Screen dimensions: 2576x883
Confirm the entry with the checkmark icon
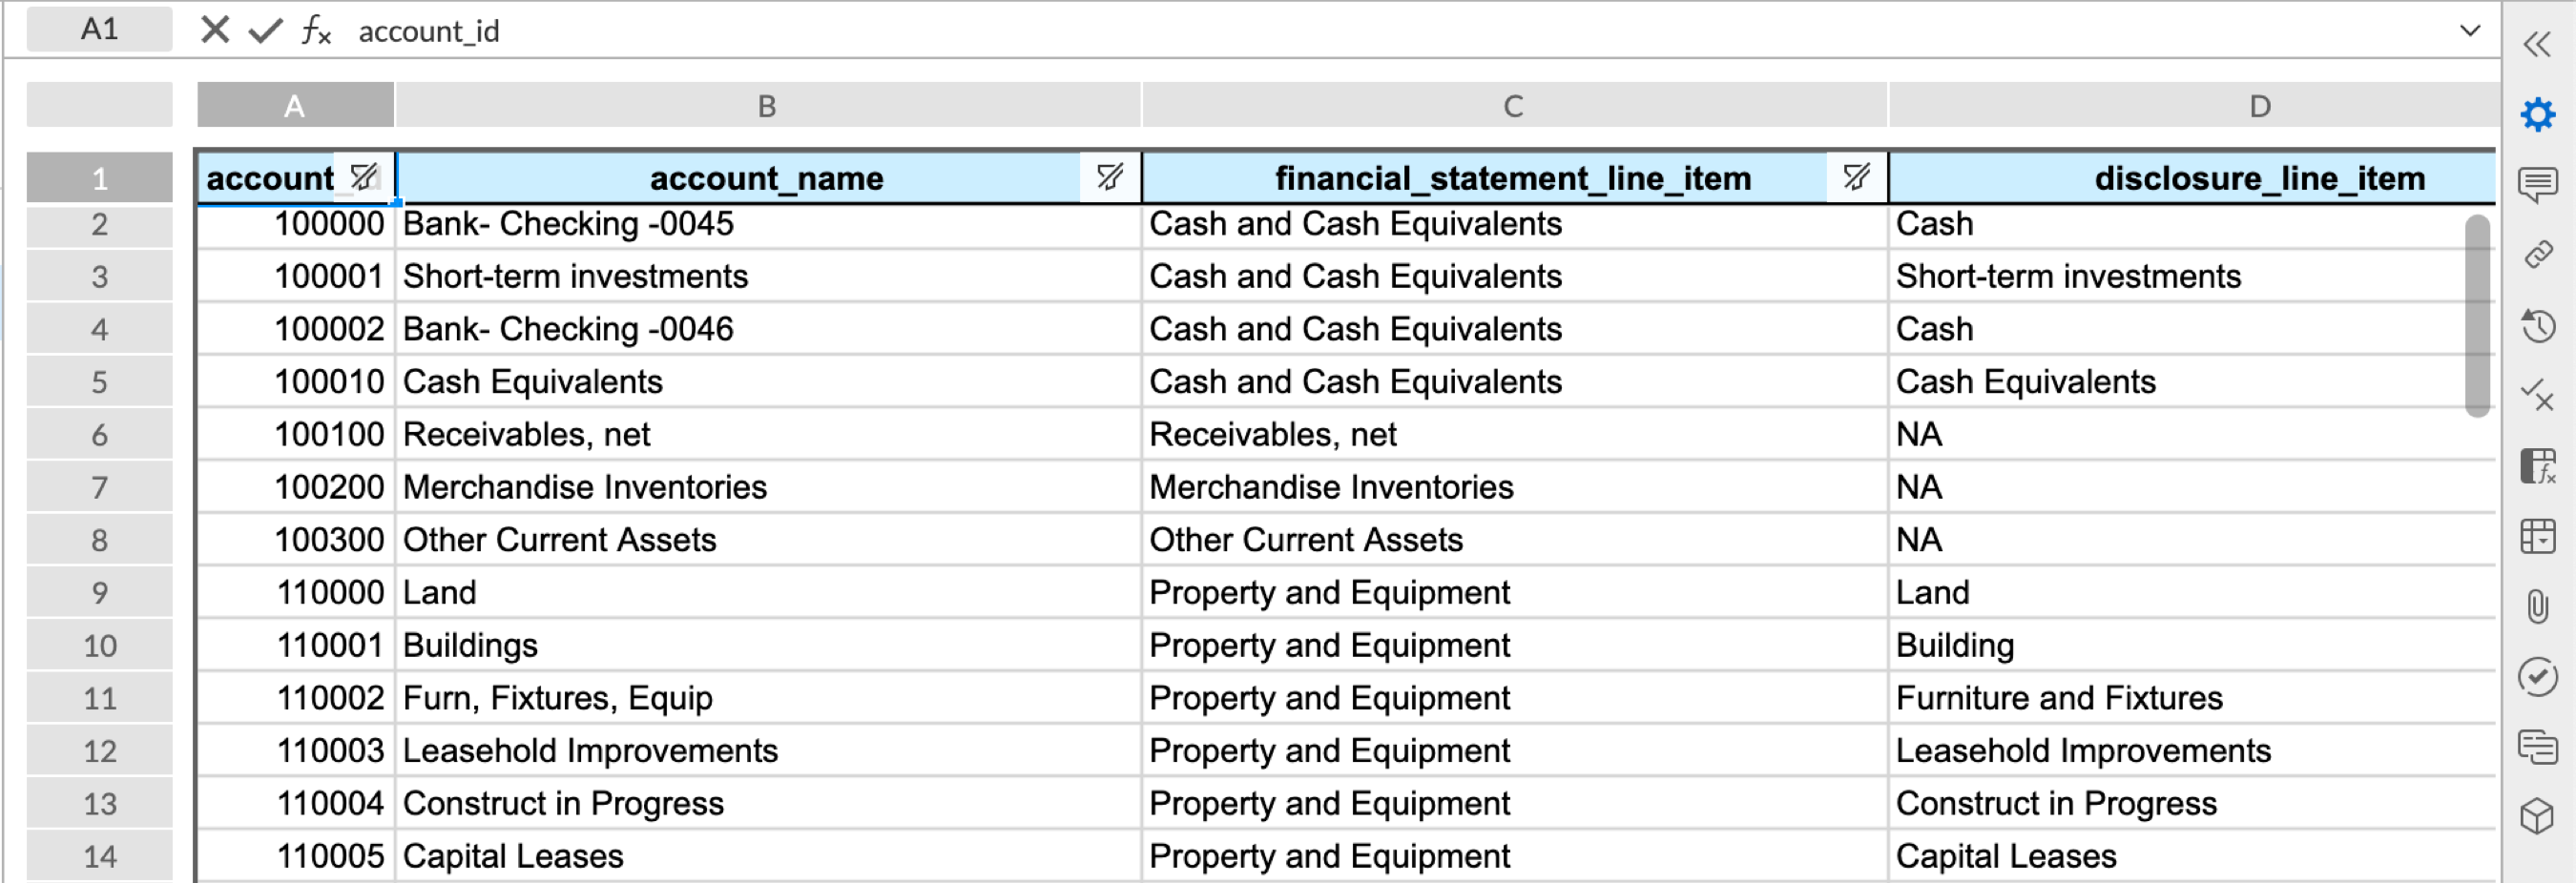pyautogui.click(x=266, y=30)
